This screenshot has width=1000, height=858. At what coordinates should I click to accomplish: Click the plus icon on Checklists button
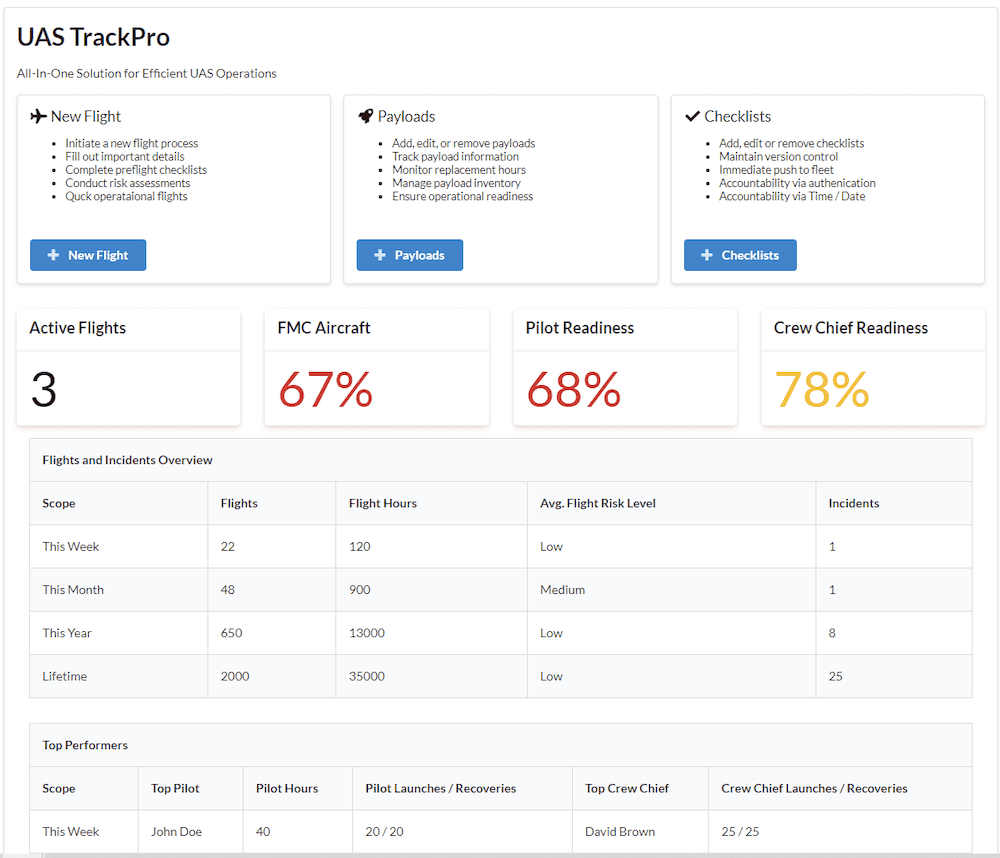707,255
